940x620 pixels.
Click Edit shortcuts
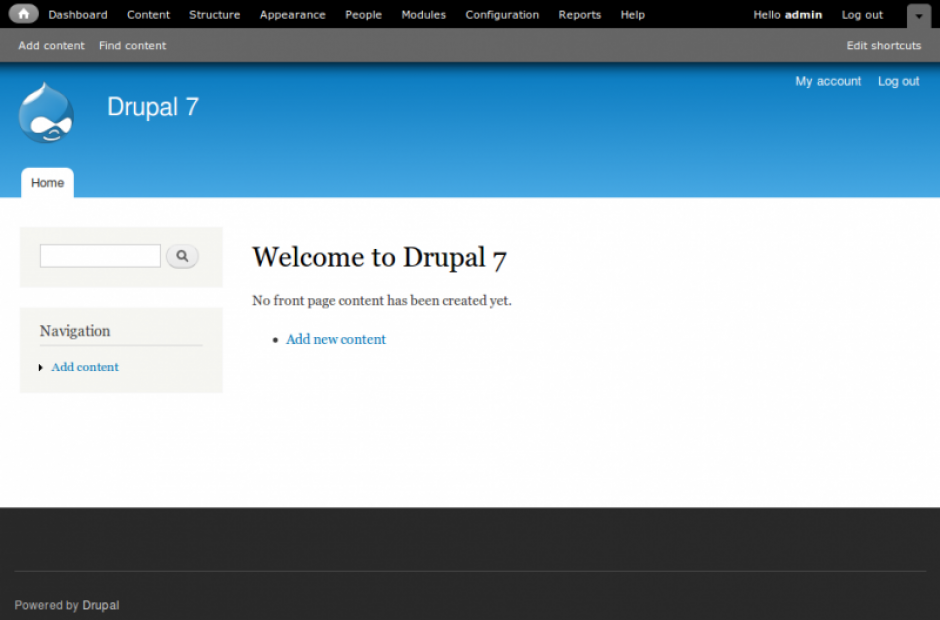pos(883,45)
